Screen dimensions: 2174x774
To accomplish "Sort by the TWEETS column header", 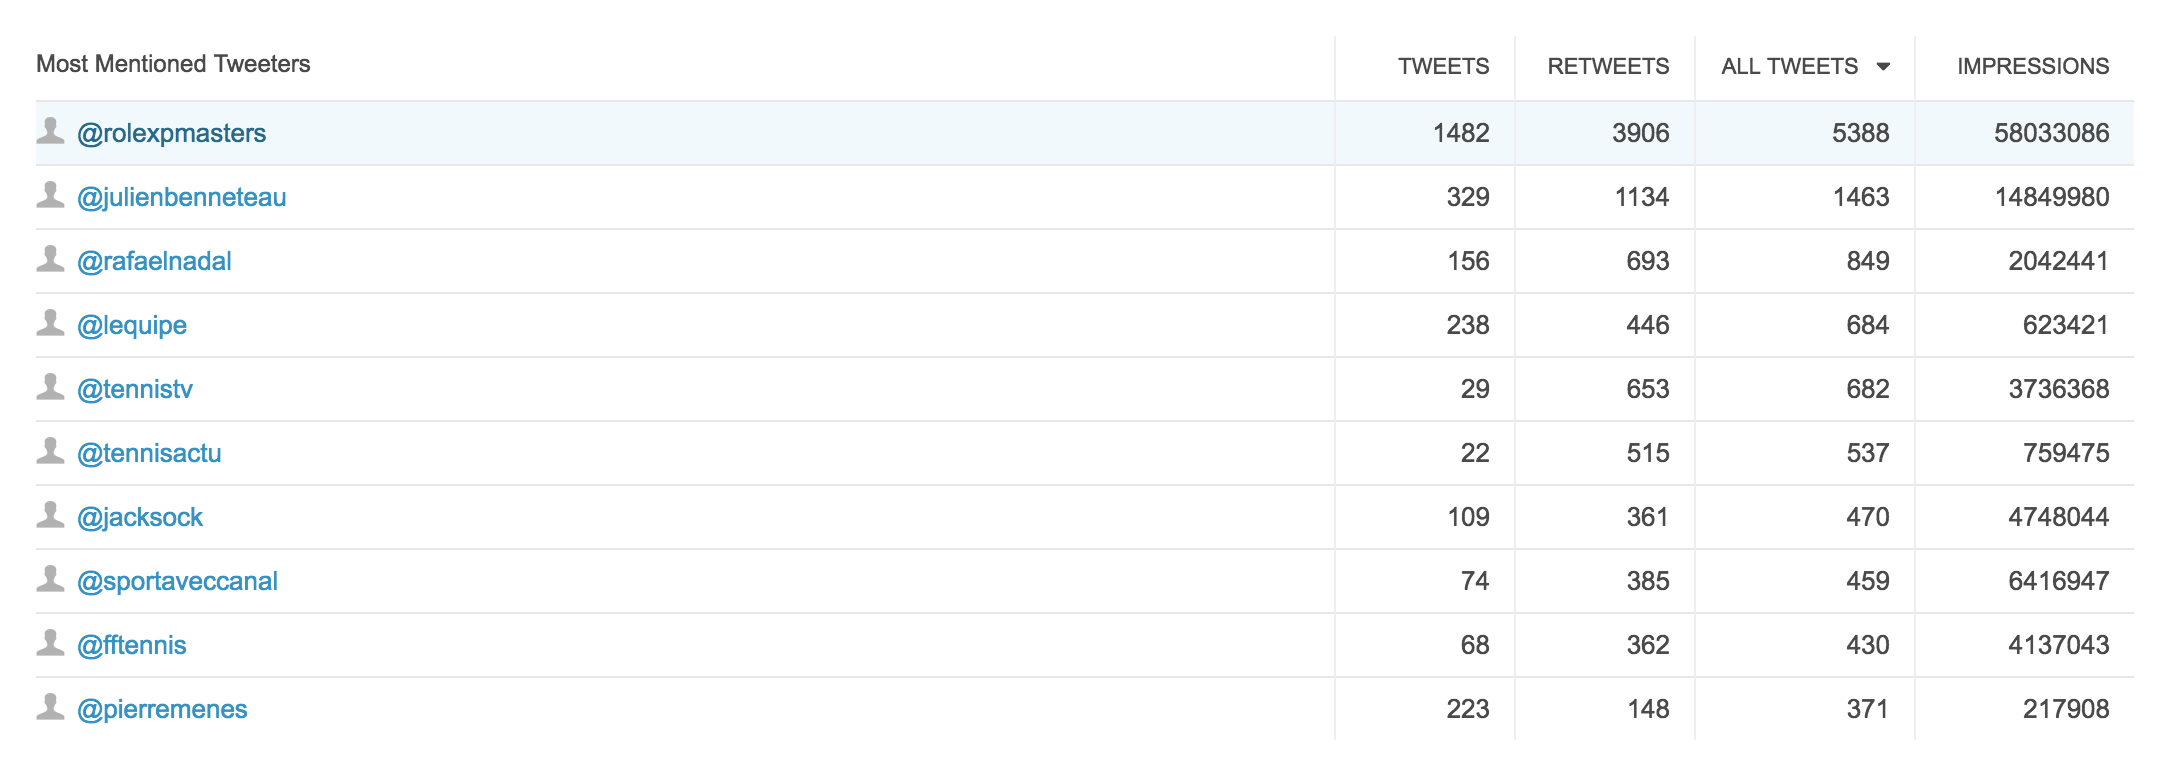I will click(x=1443, y=67).
